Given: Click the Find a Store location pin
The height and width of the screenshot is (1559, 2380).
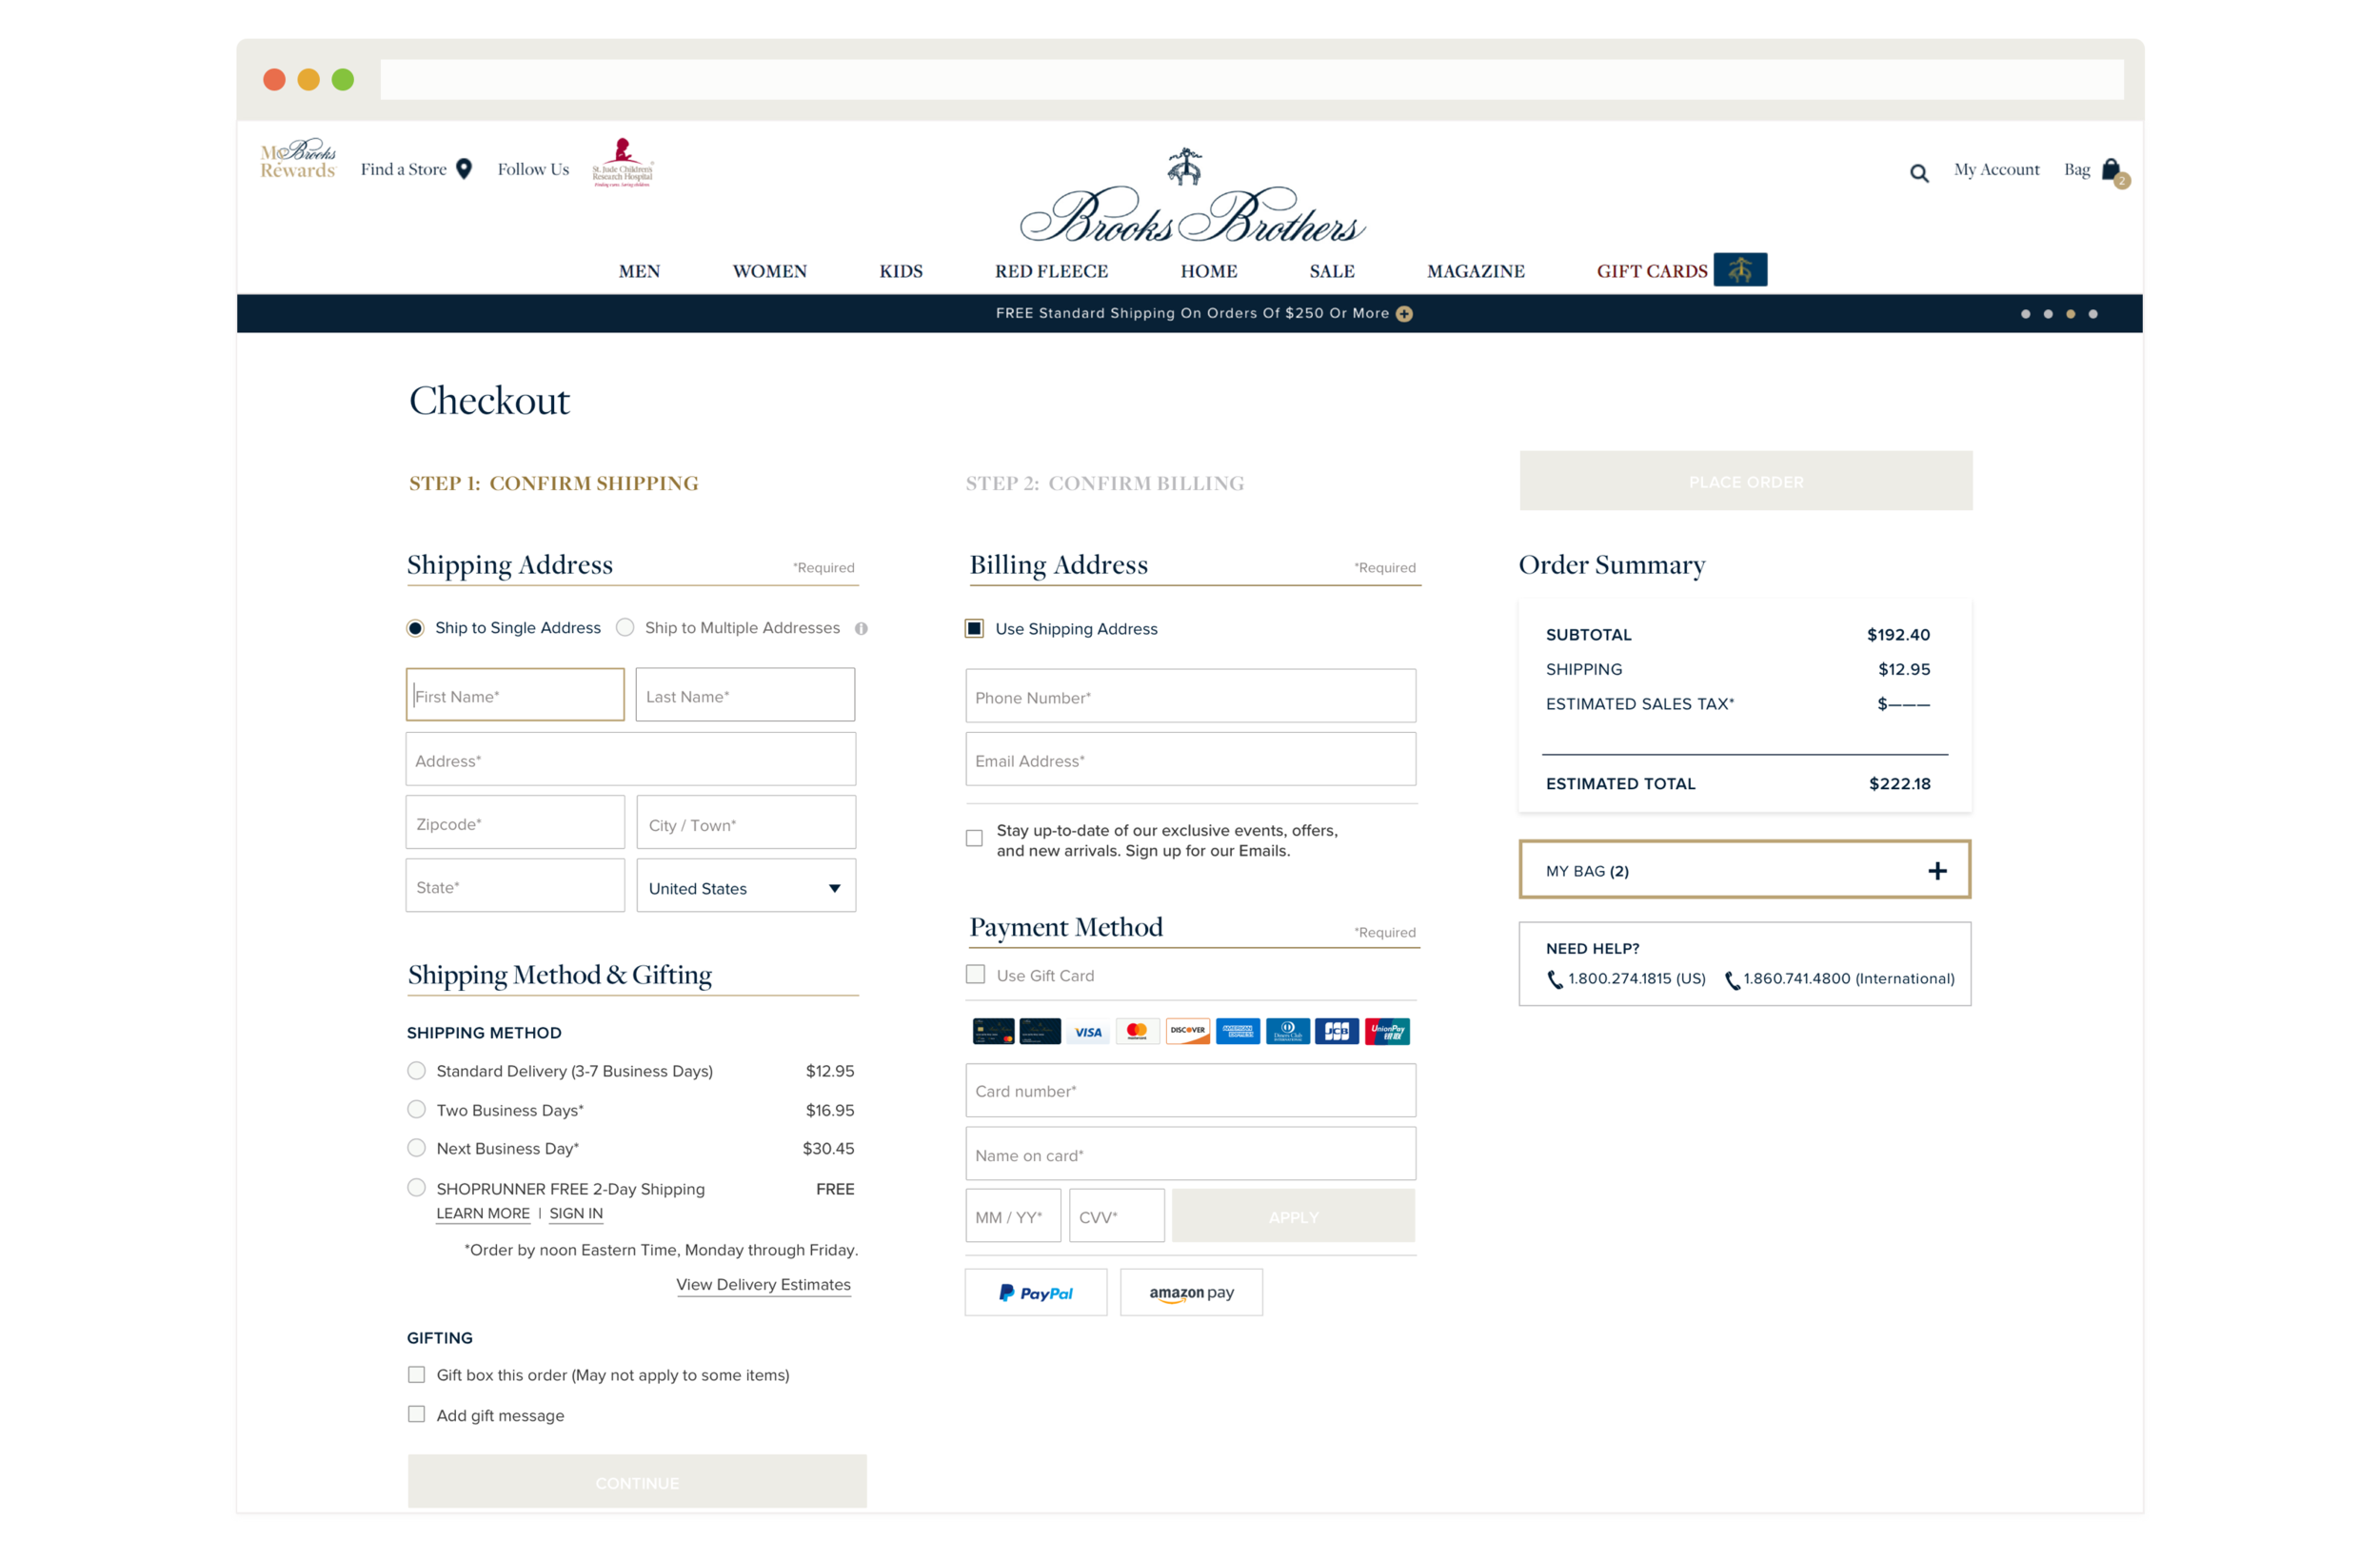Looking at the screenshot, I should [x=464, y=169].
